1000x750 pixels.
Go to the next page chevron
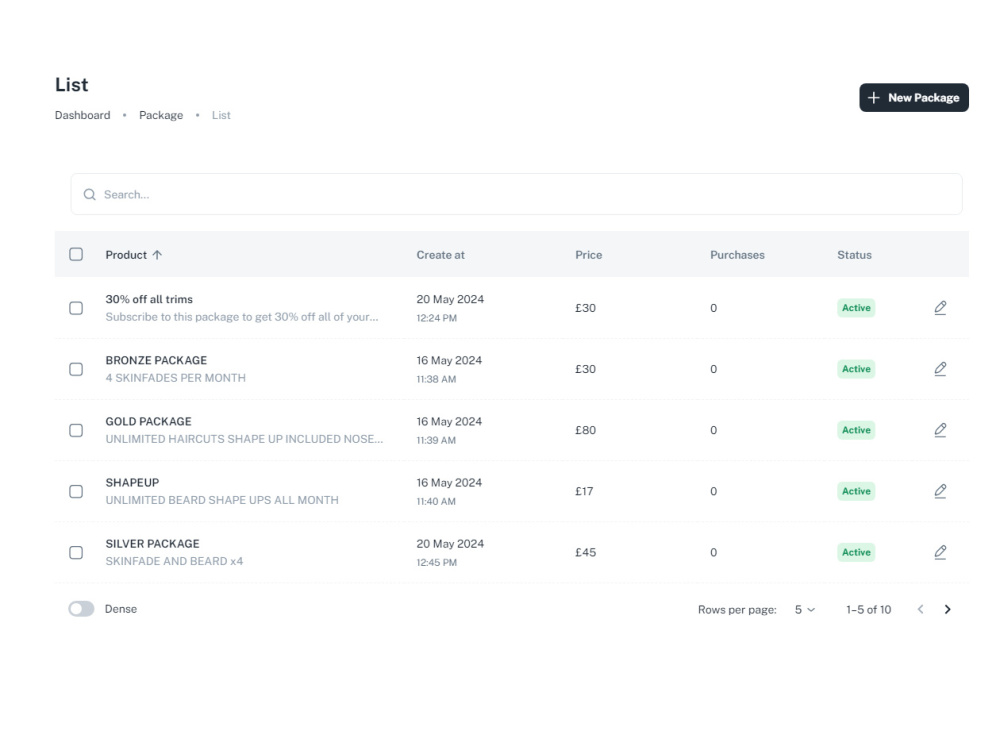pyautogui.click(x=947, y=608)
